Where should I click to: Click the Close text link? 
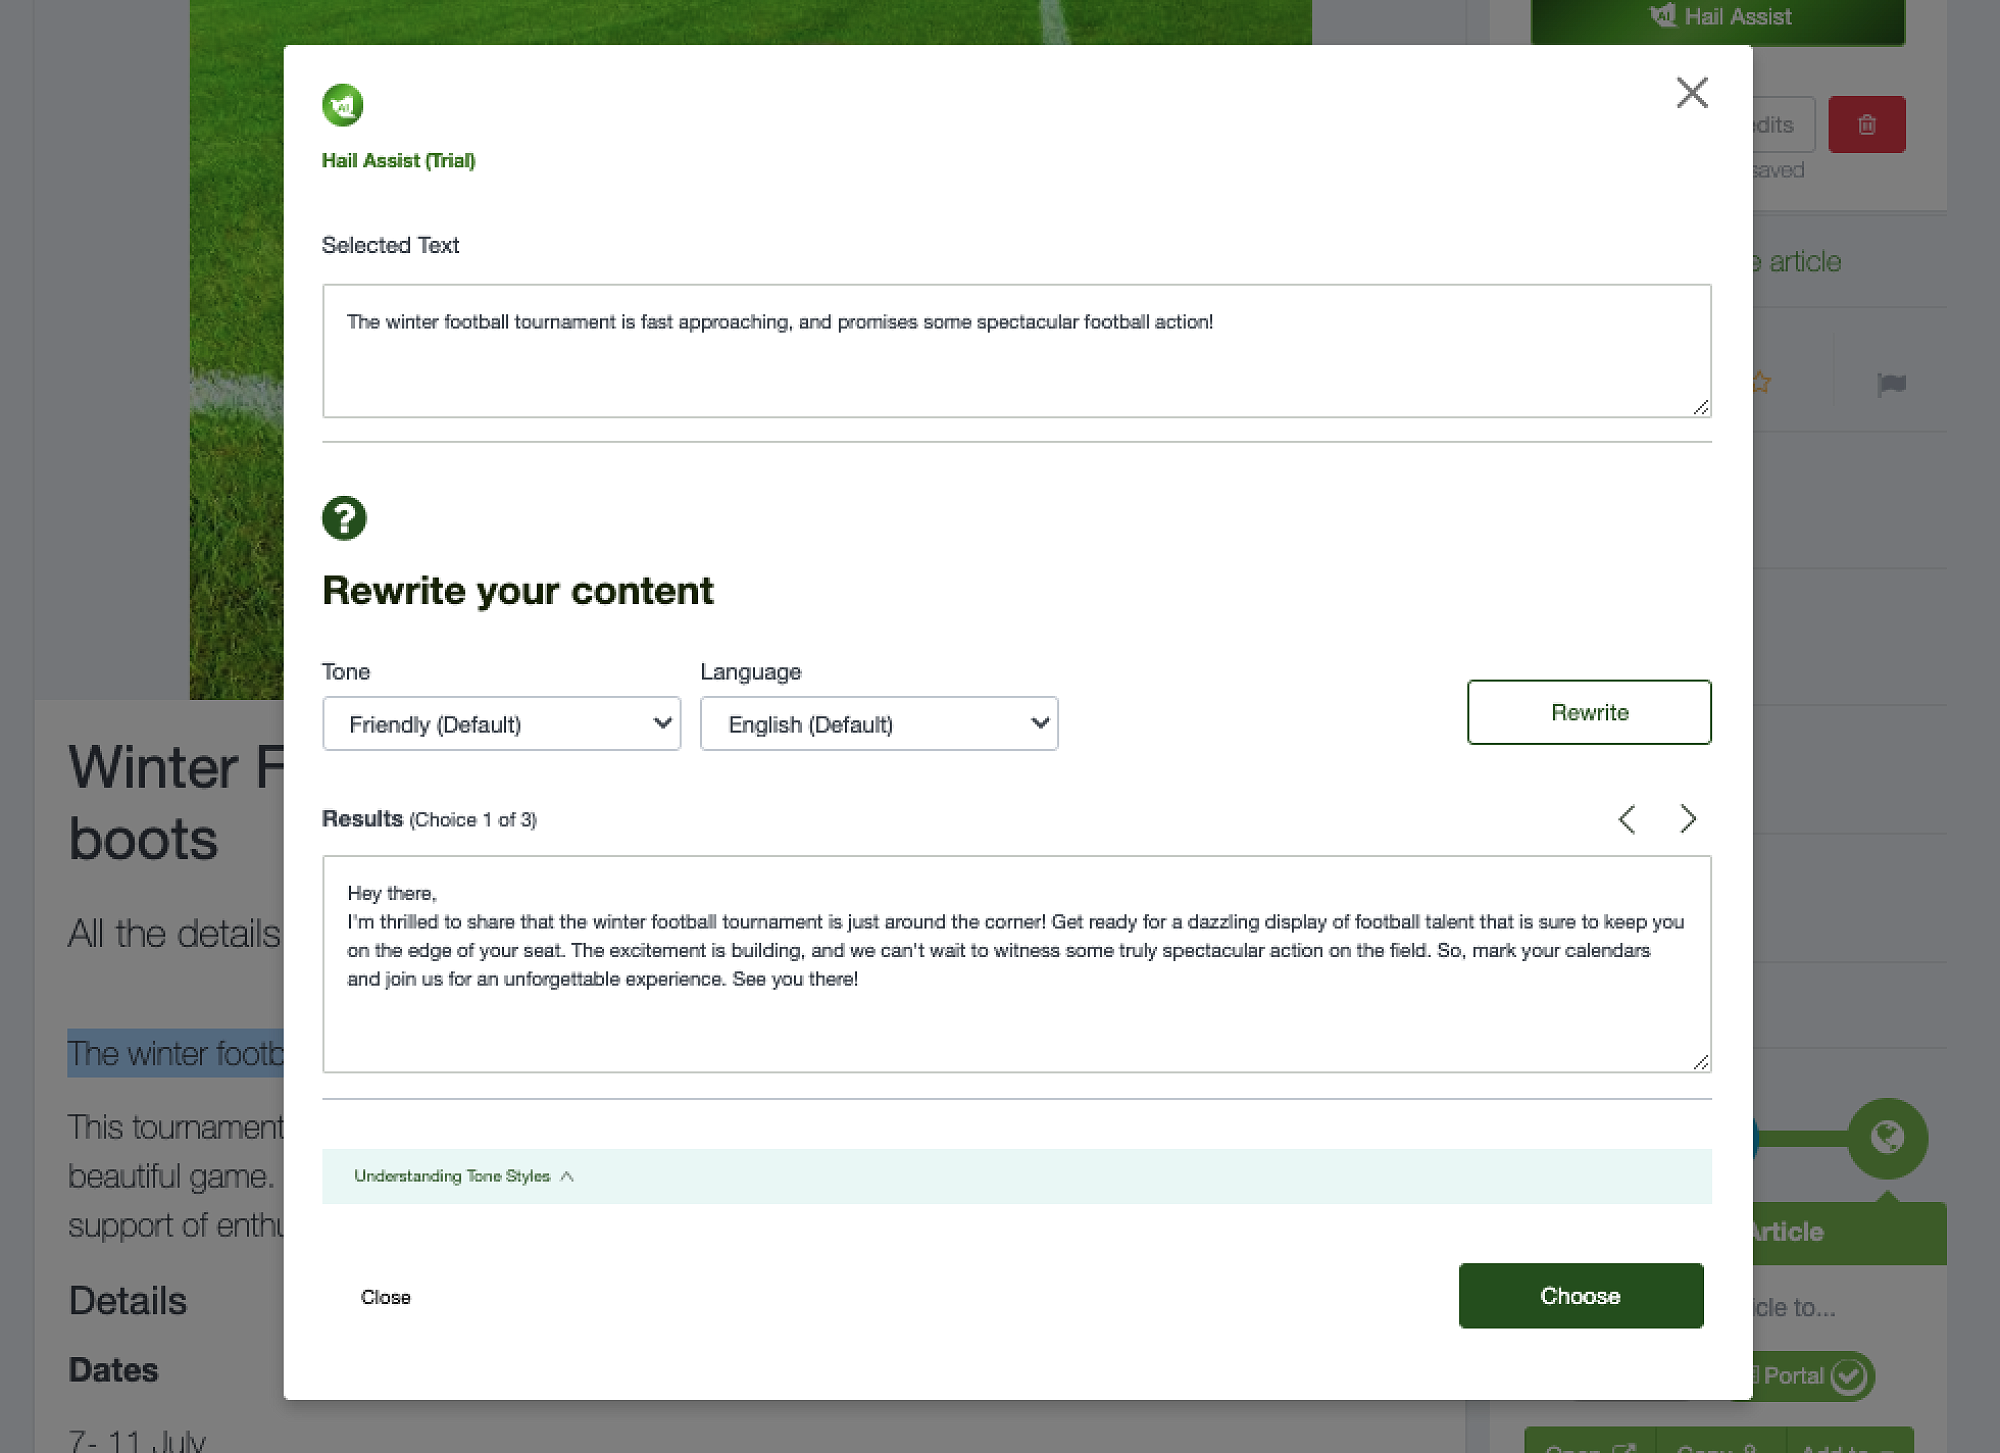385,1297
